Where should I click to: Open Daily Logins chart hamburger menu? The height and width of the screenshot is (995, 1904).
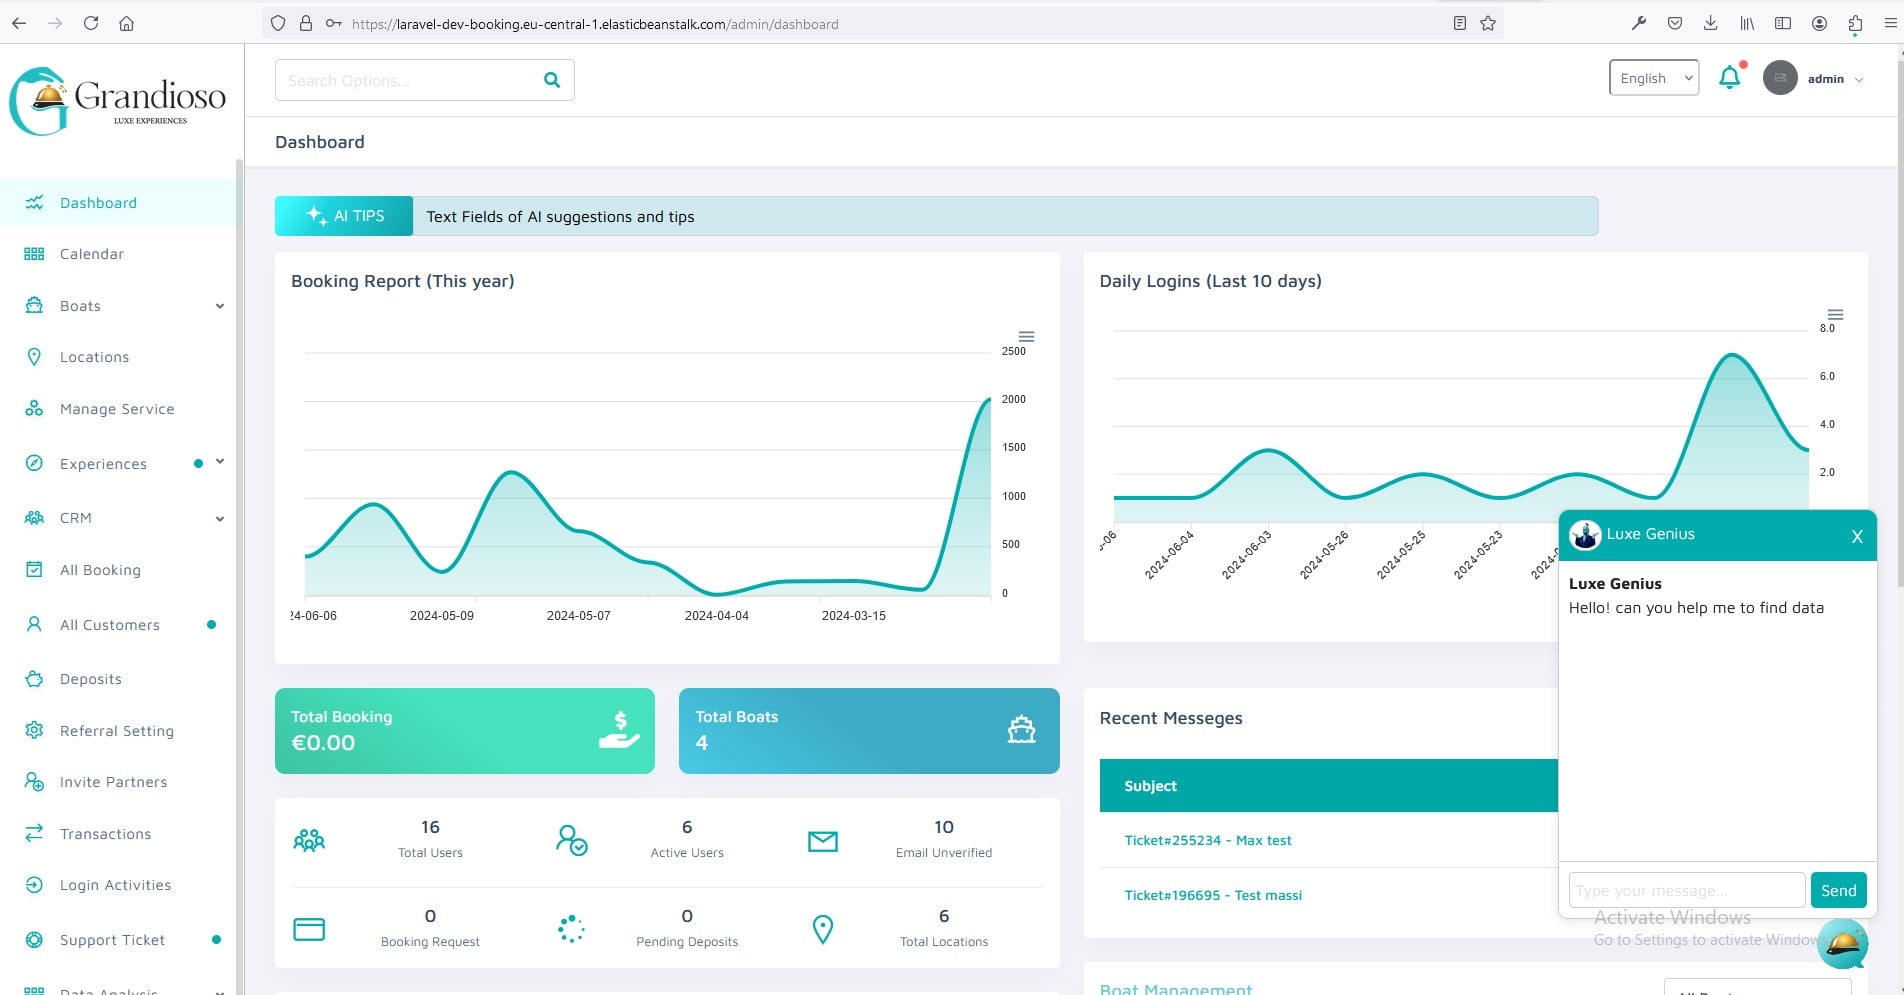[x=1835, y=315]
